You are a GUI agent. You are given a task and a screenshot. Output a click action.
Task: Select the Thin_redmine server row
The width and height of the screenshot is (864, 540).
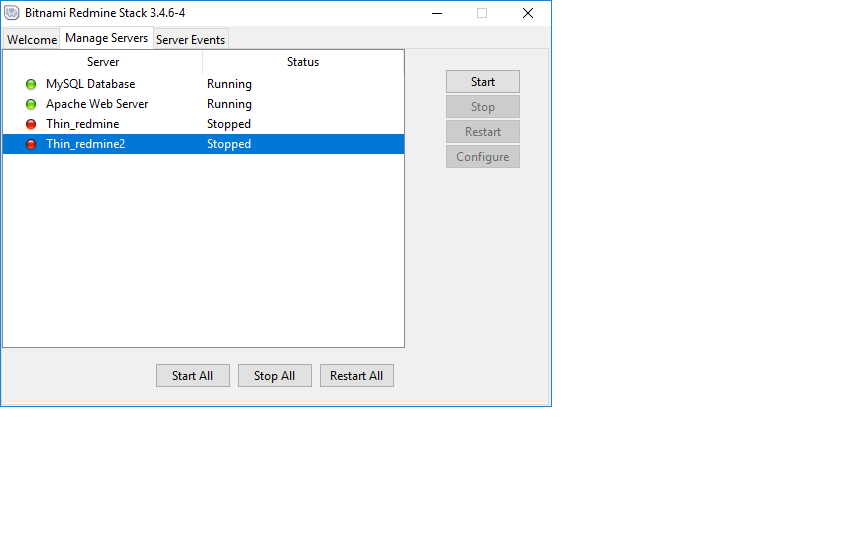point(203,124)
